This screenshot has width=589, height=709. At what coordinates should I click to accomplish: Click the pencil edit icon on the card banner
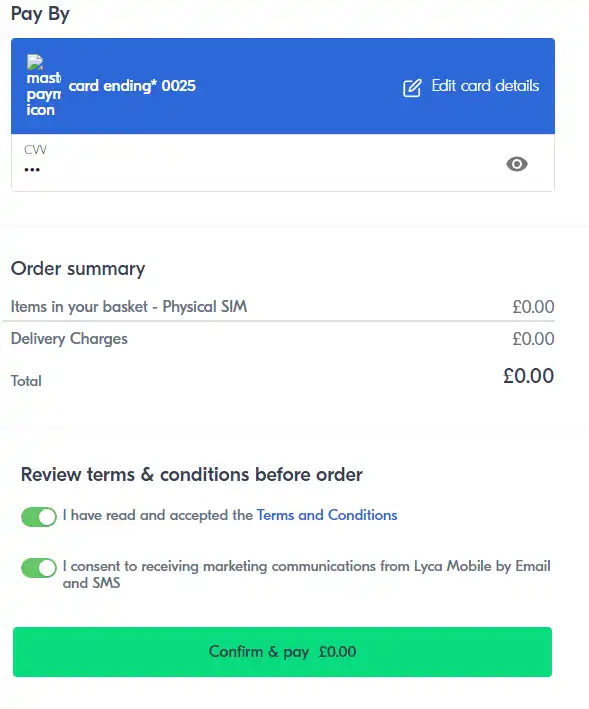pos(412,87)
